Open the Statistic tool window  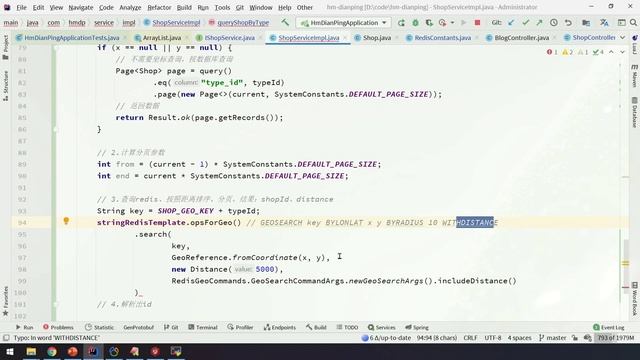(99, 327)
